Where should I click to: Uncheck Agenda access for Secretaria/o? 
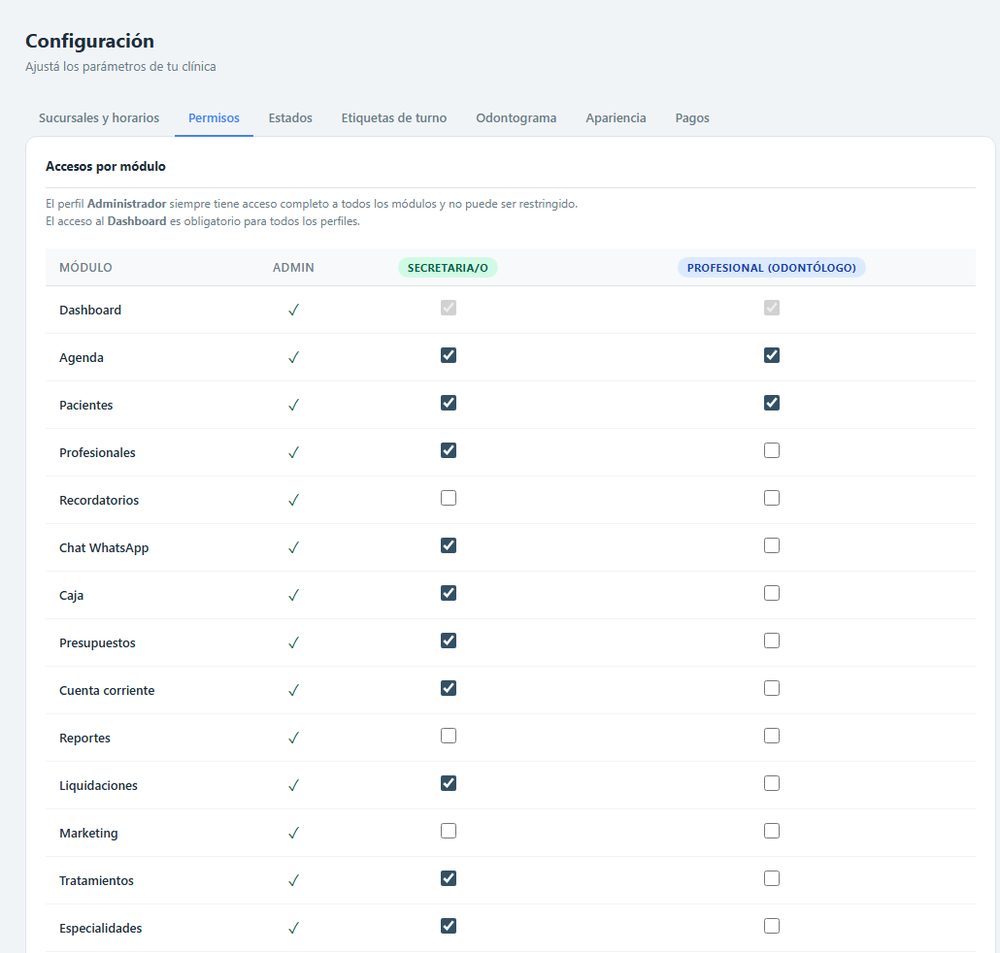point(448,355)
